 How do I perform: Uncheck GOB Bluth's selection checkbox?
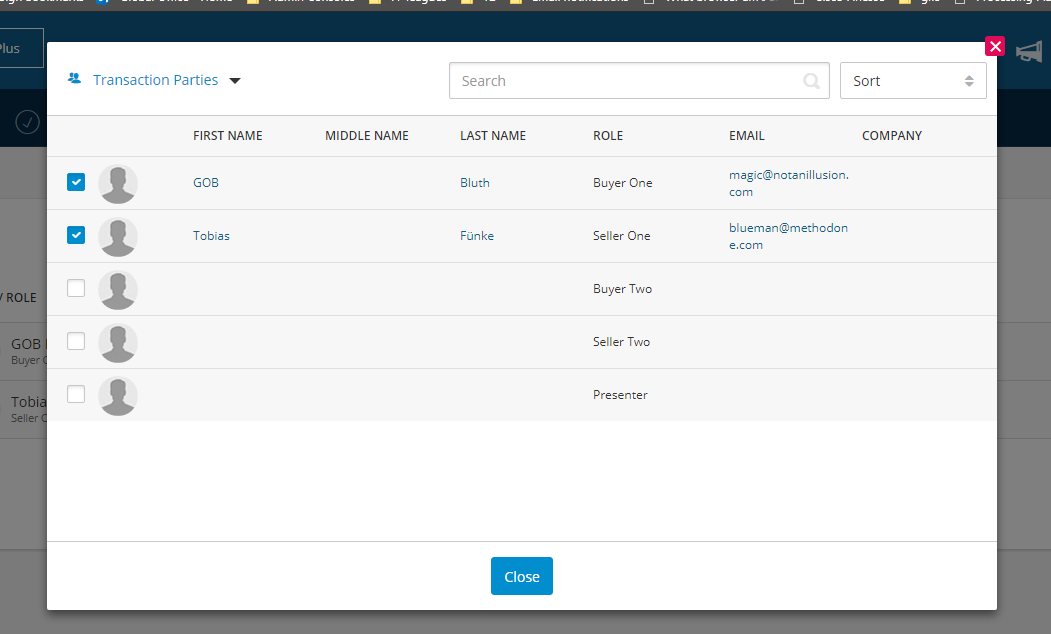[x=76, y=182]
